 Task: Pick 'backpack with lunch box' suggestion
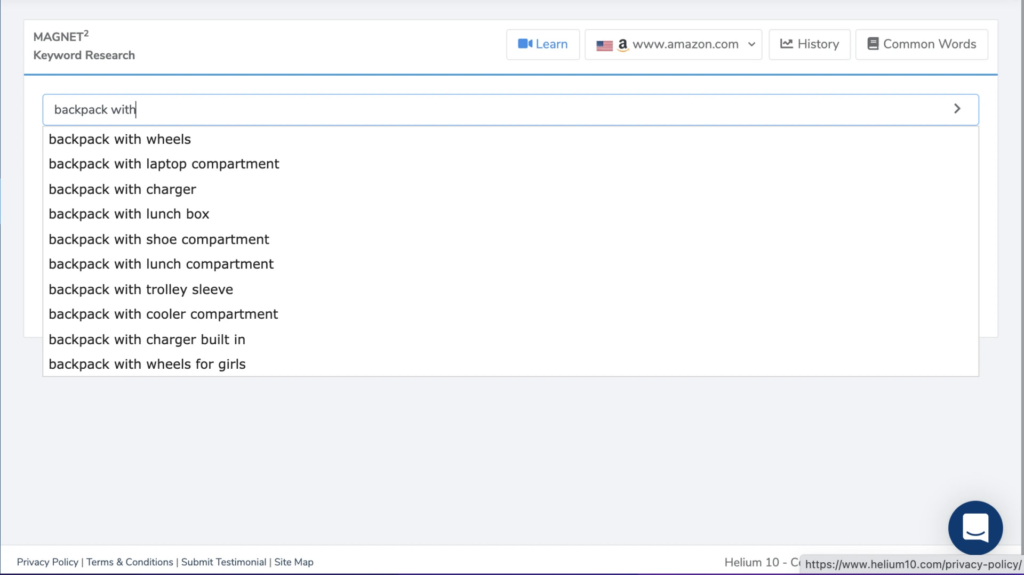click(x=129, y=214)
